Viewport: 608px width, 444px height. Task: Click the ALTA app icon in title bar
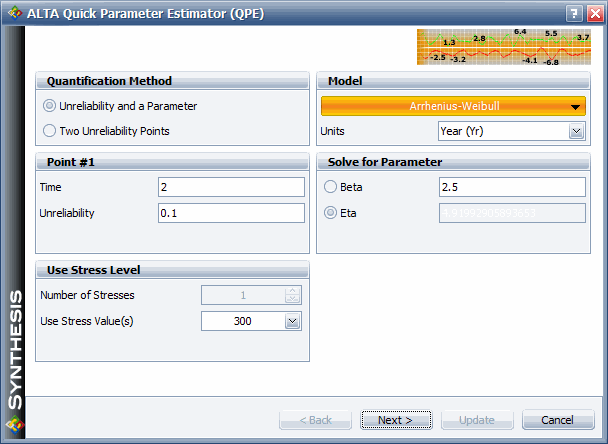[x=15, y=13]
